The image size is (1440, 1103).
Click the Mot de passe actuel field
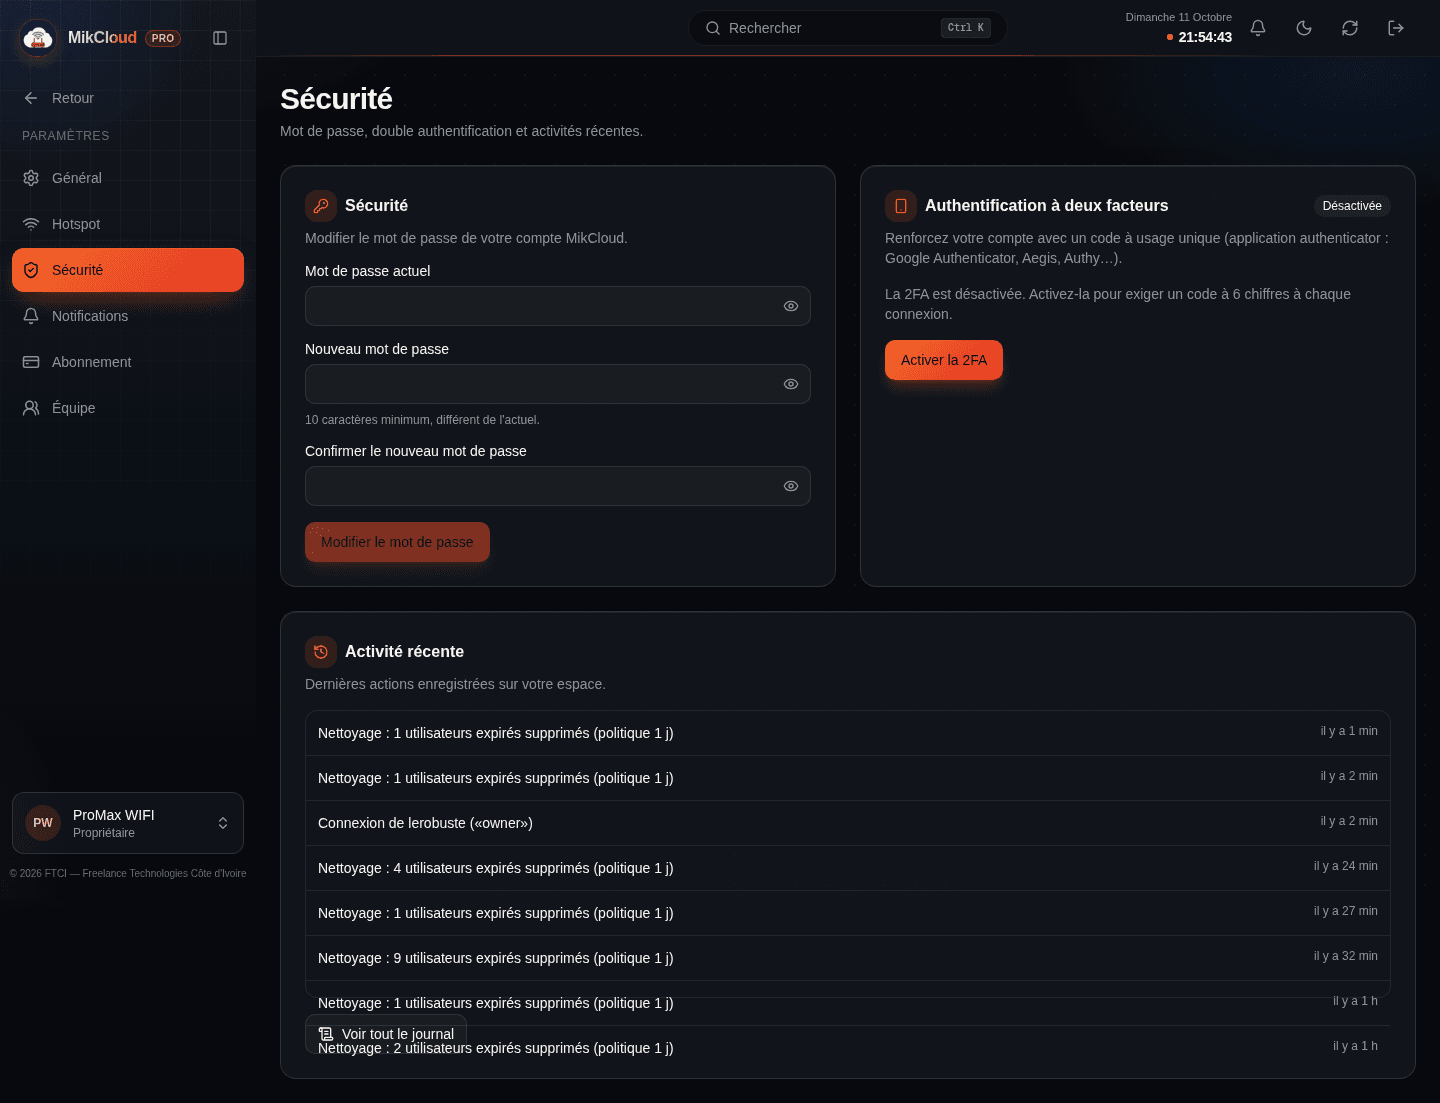pyautogui.click(x=558, y=306)
